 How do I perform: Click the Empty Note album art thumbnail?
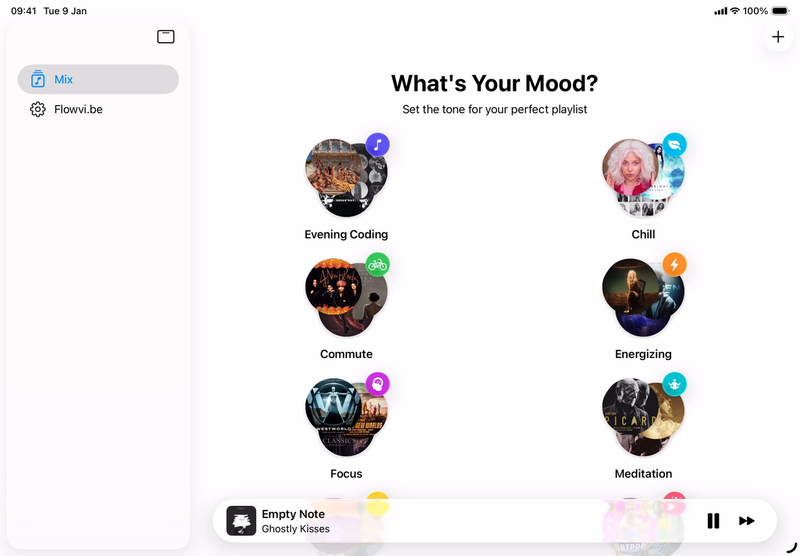click(241, 521)
